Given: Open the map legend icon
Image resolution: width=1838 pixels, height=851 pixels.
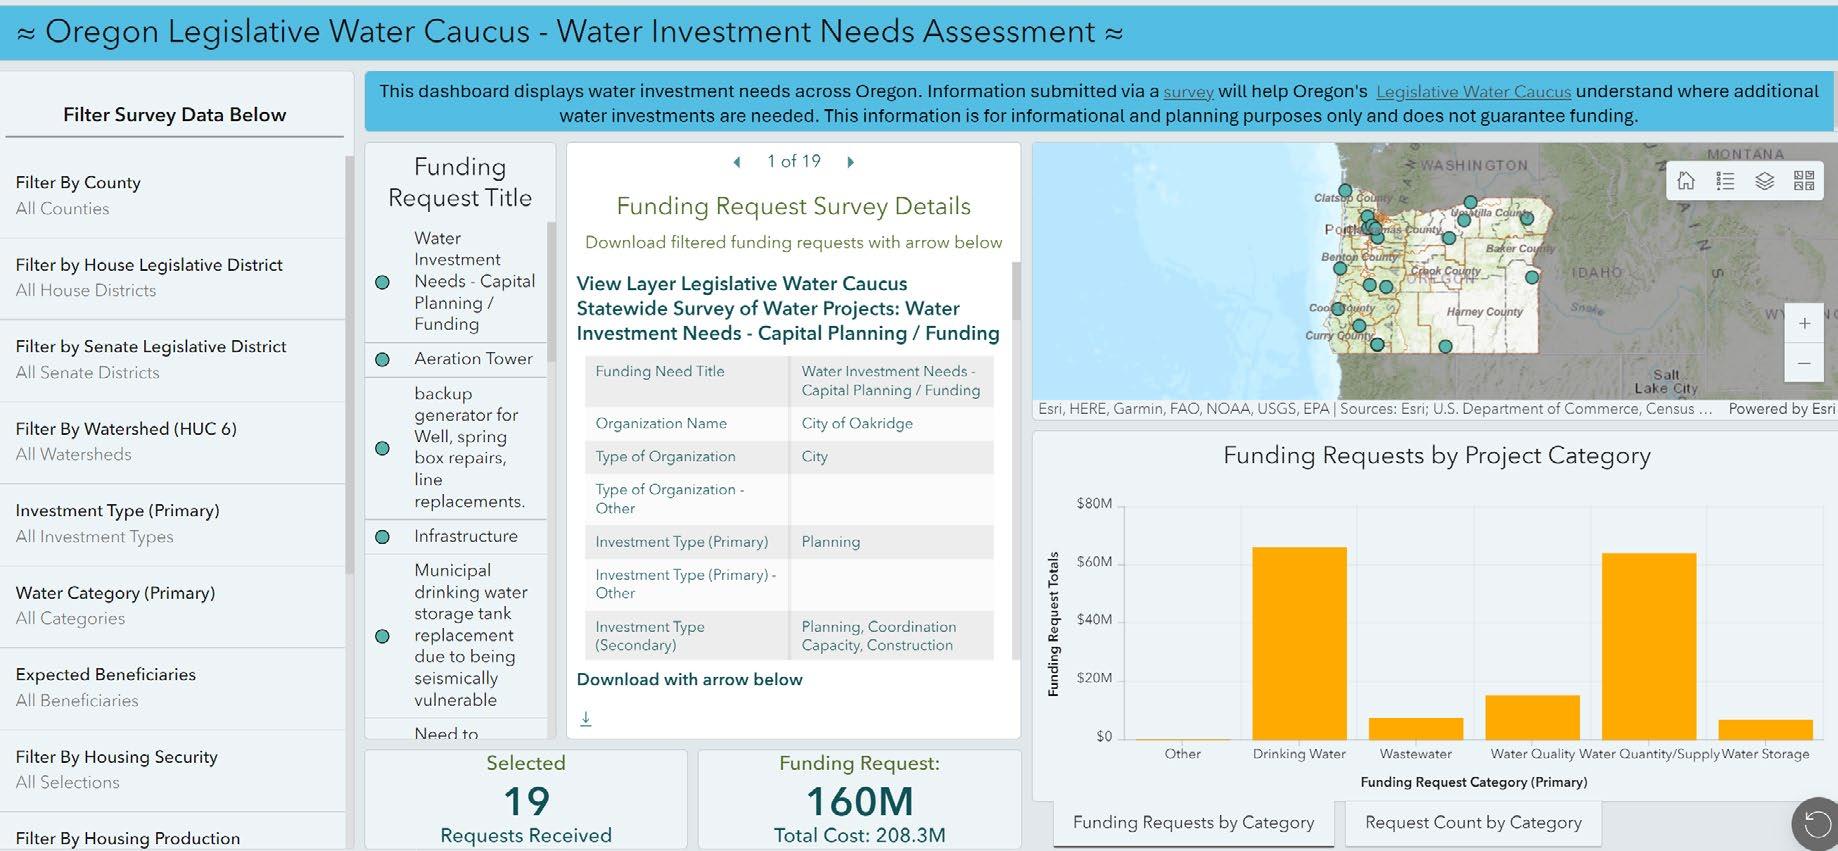Looking at the screenshot, I should point(1725,181).
